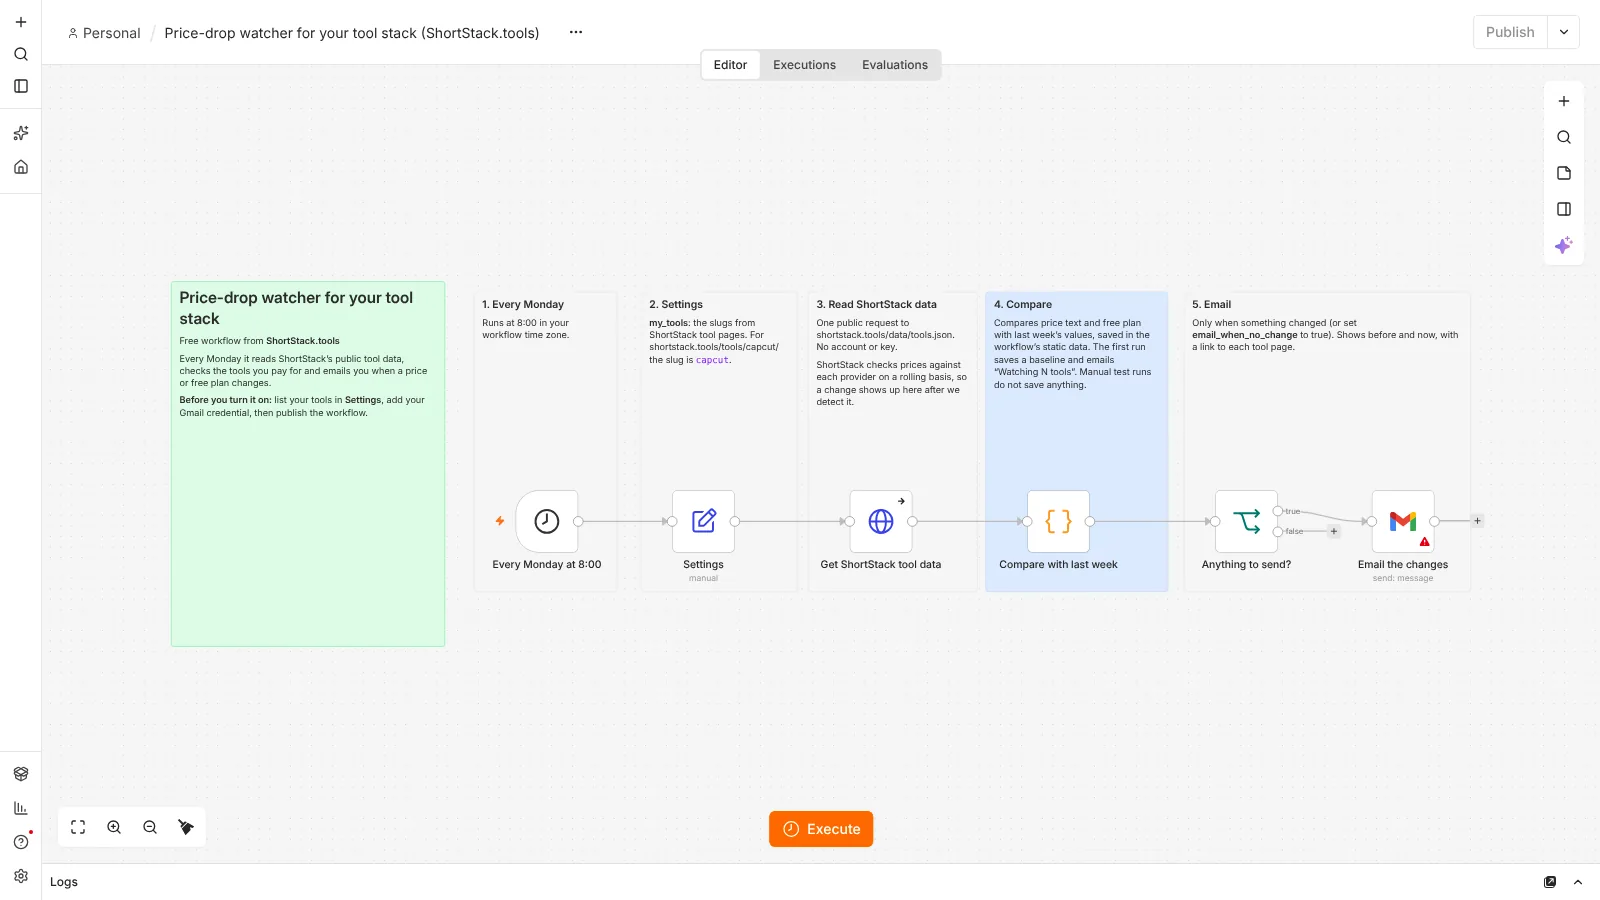Open the workflow three-dot menu
The image size is (1600, 900).
point(576,32)
